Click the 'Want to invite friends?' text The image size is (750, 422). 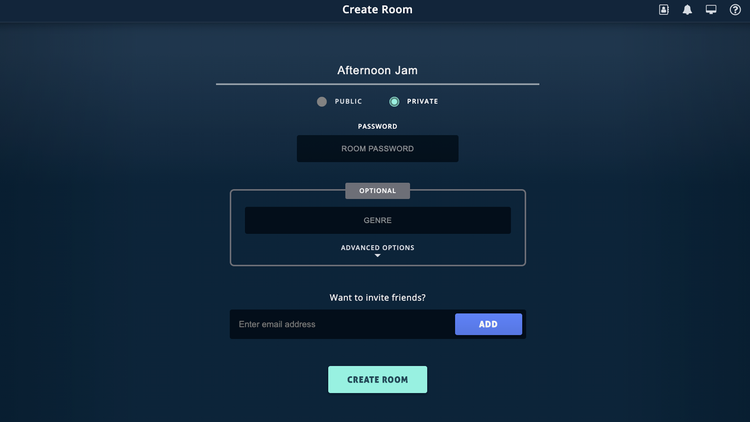click(377, 298)
